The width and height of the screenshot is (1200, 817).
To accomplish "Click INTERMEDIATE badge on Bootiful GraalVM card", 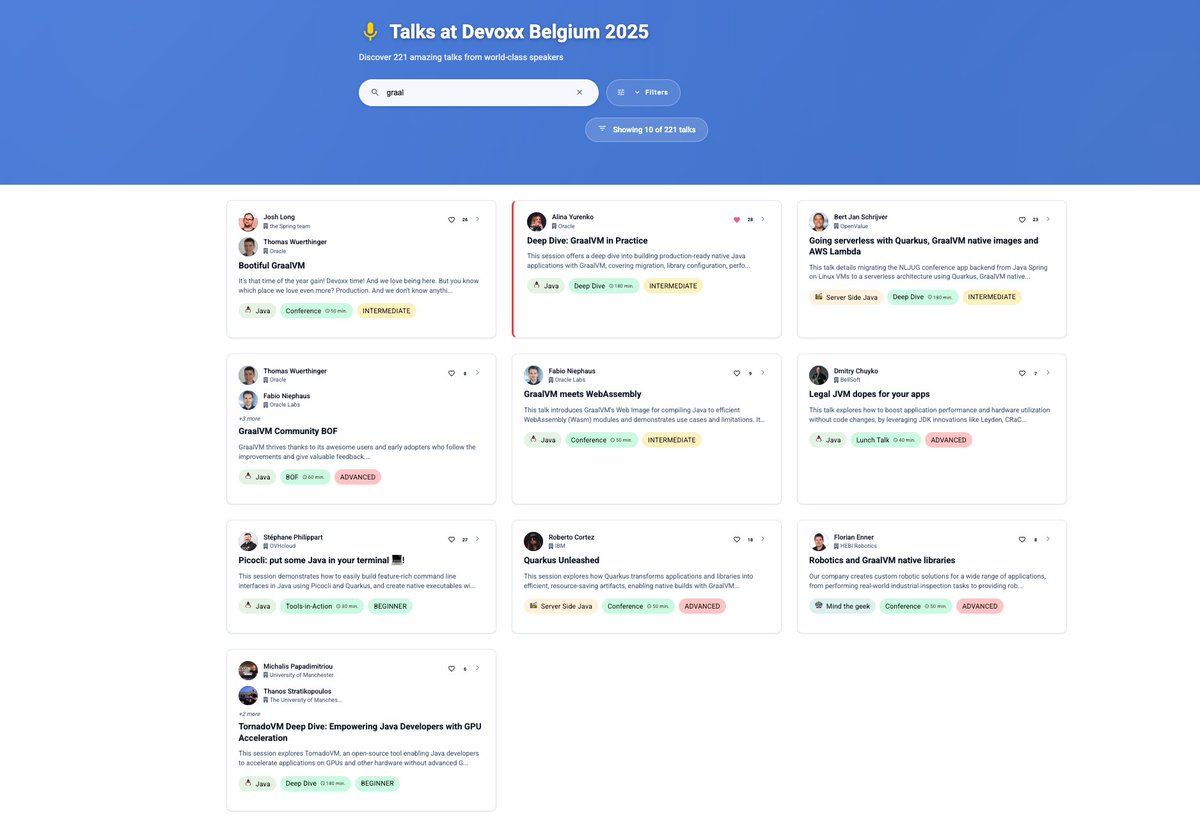I will (x=386, y=311).
